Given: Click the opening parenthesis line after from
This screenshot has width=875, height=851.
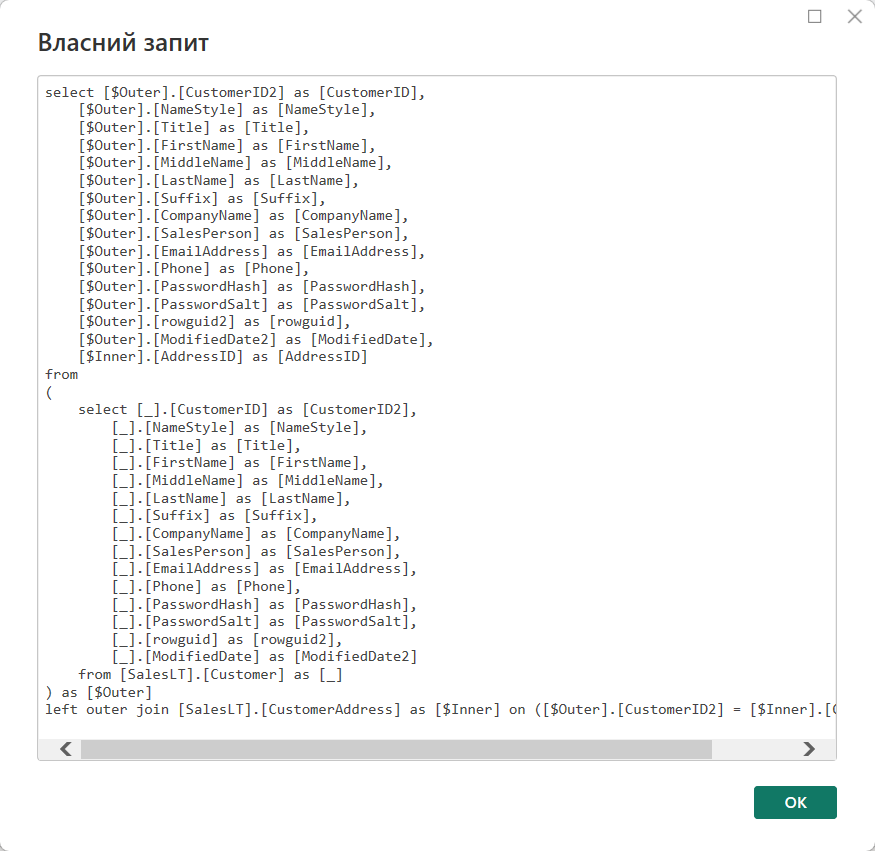Looking at the screenshot, I should click(x=48, y=392).
